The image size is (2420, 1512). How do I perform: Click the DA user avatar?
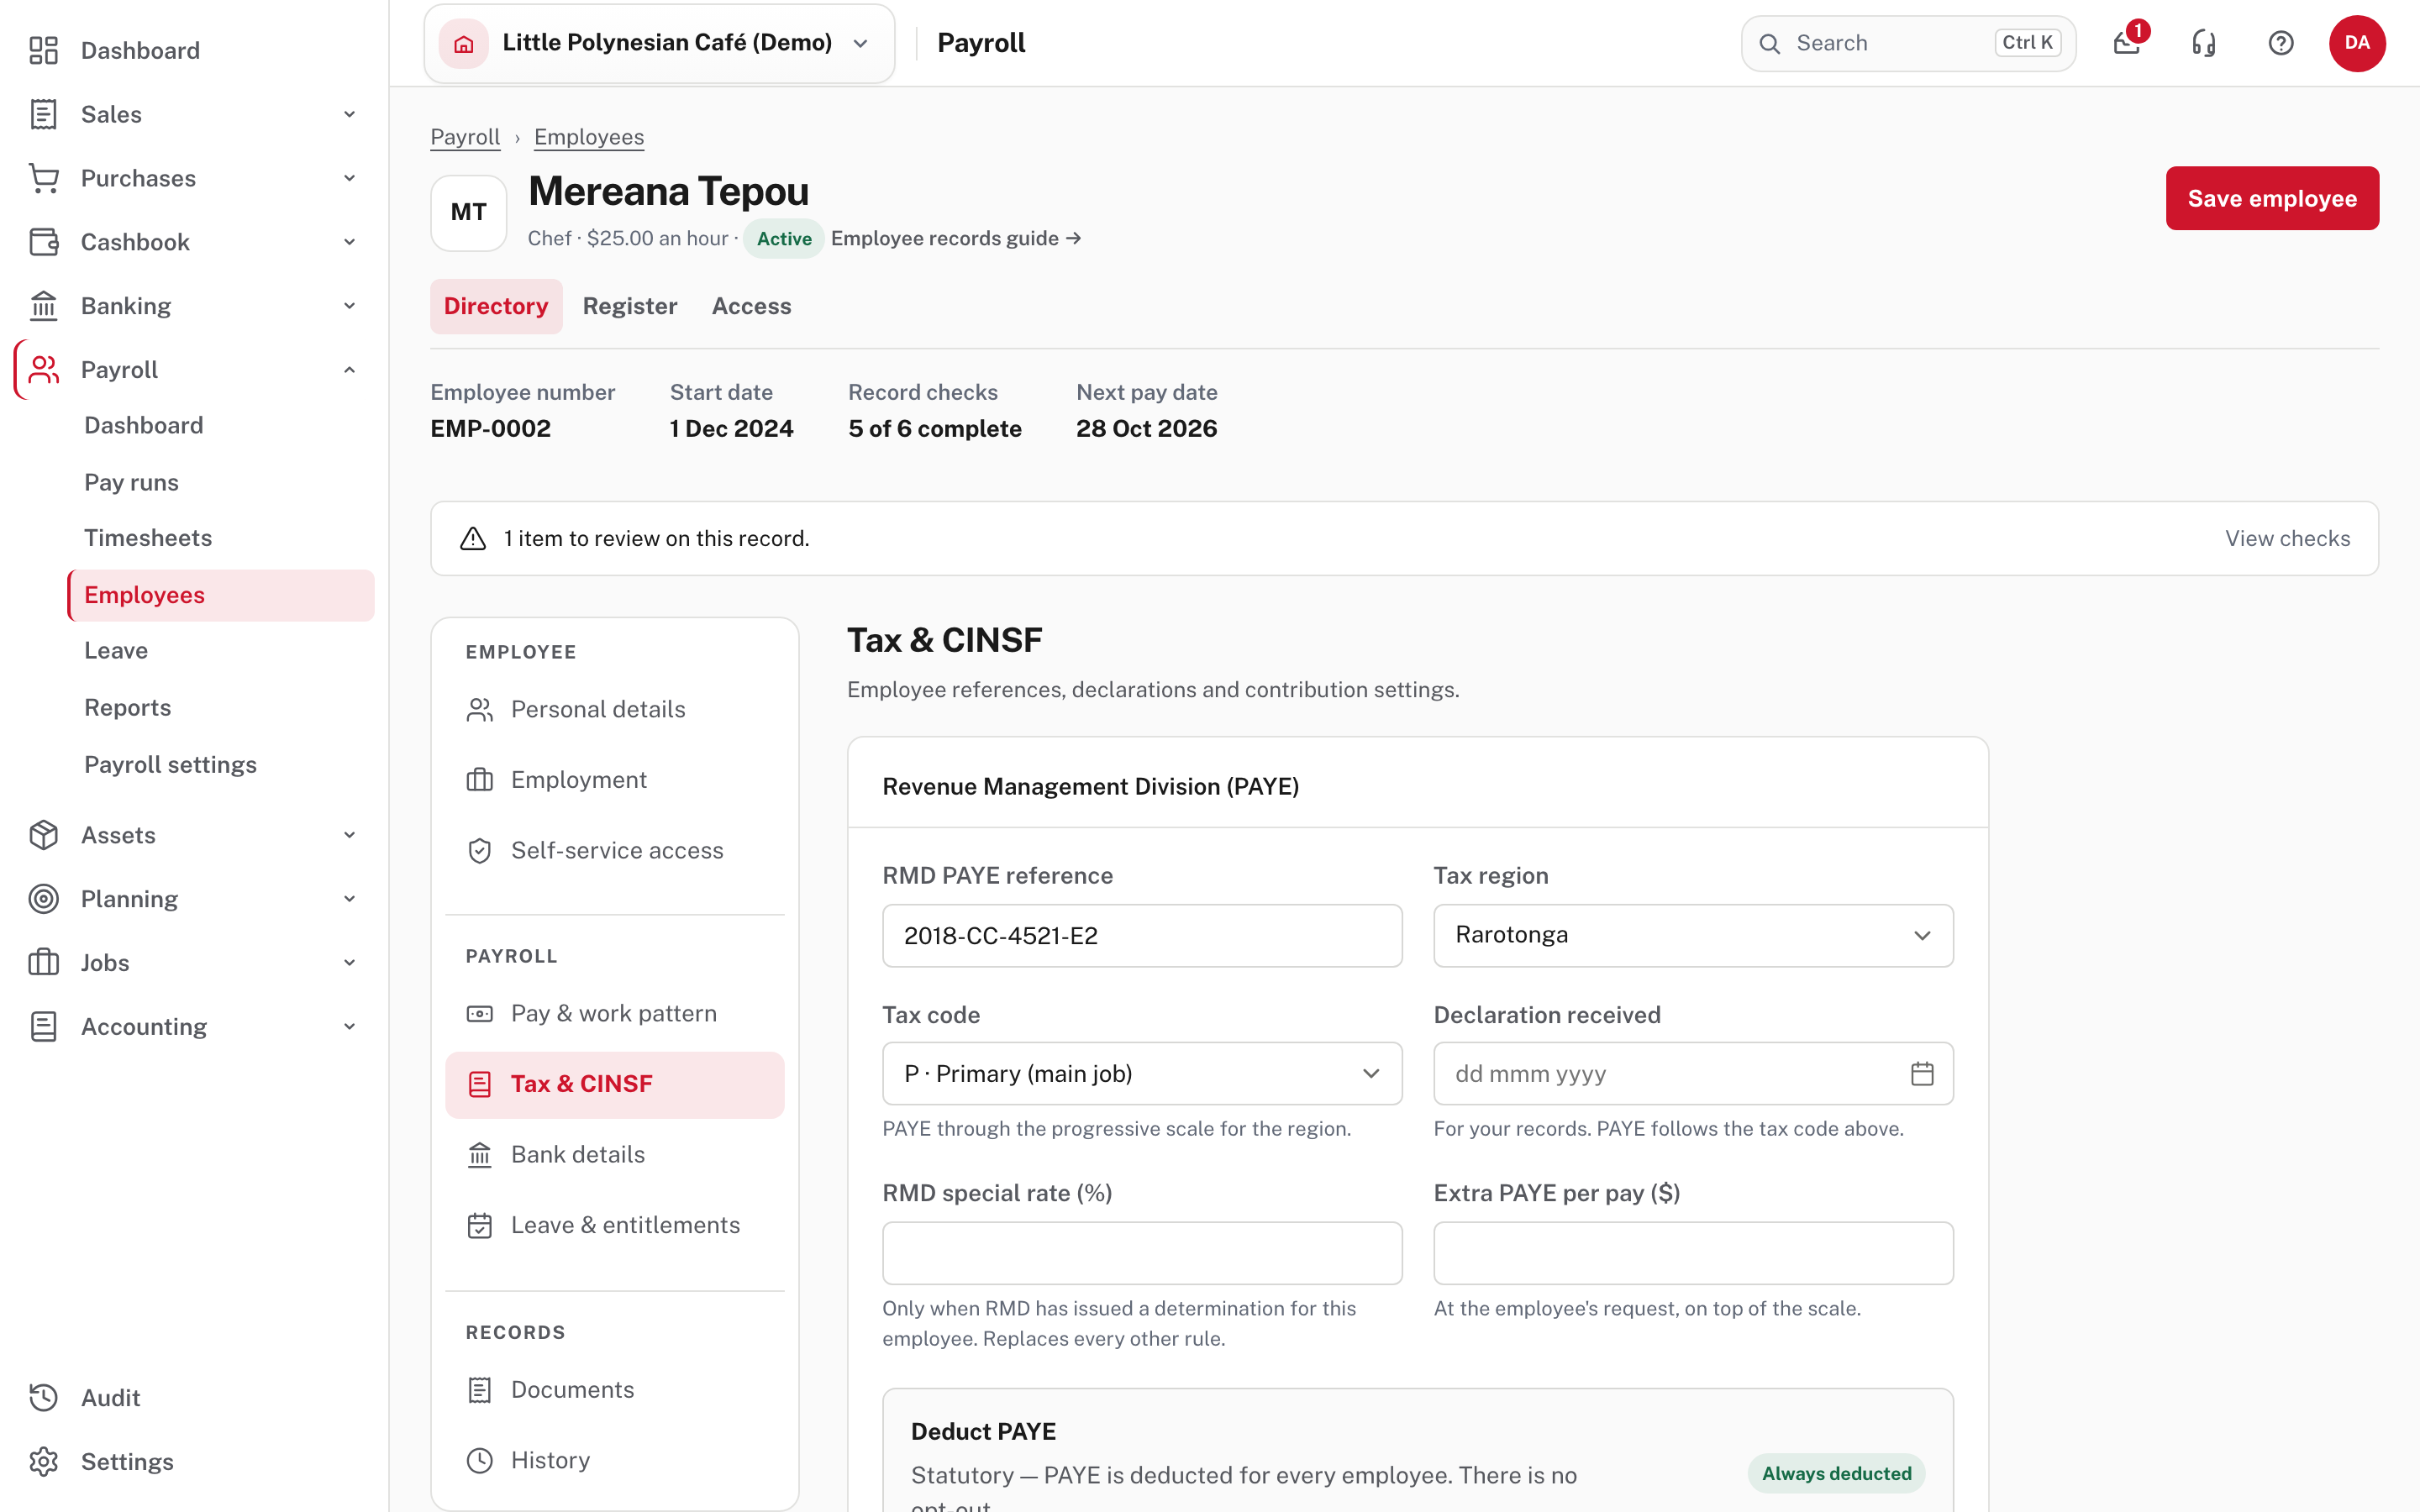[2357, 43]
